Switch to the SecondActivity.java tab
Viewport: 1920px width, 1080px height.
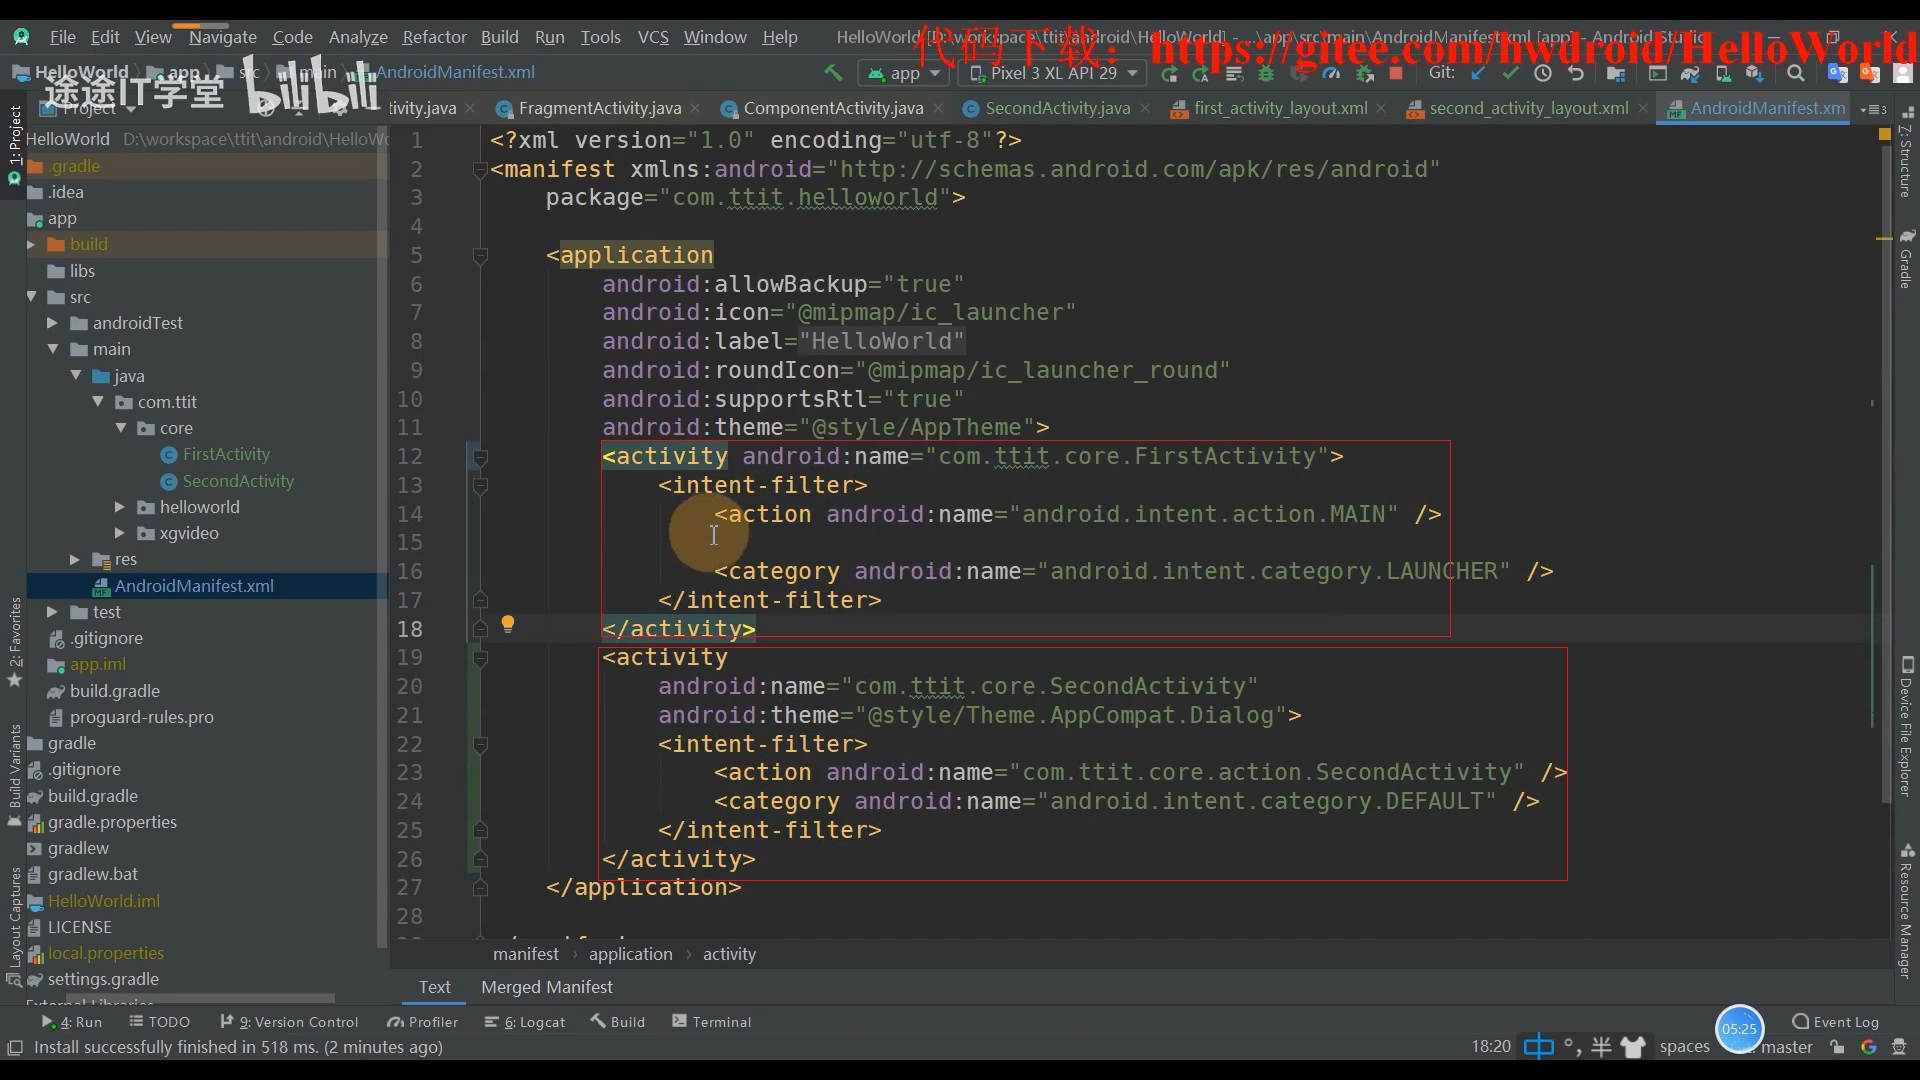point(1057,108)
